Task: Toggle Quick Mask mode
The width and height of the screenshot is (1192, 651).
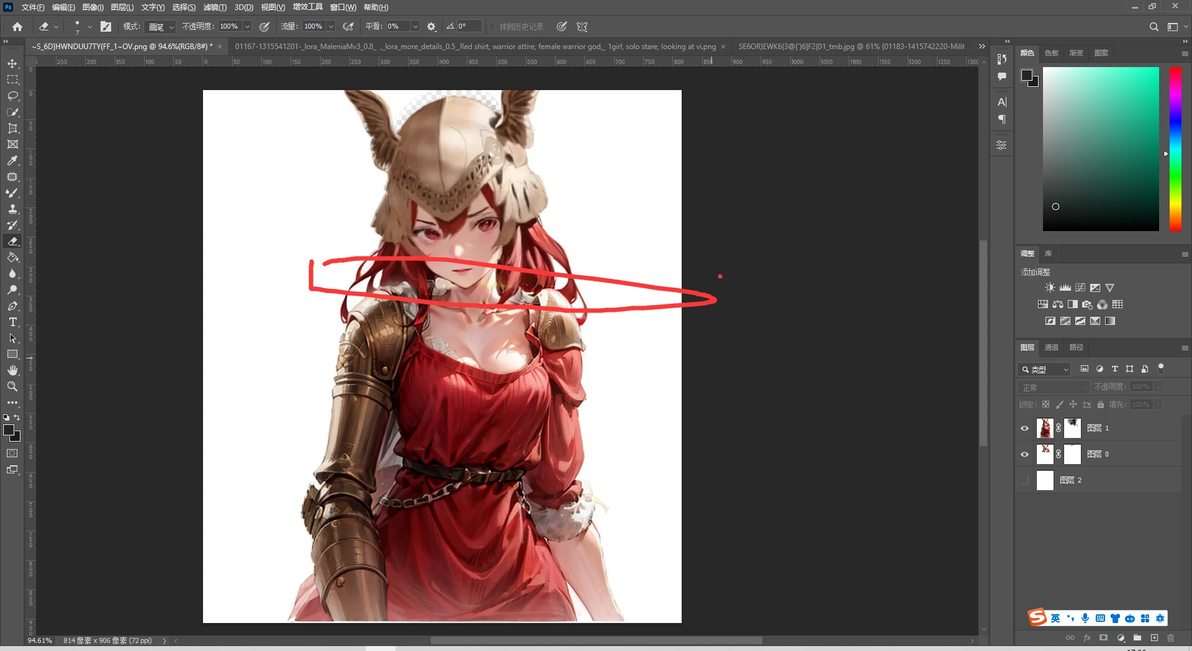Action: click(12, 453)
